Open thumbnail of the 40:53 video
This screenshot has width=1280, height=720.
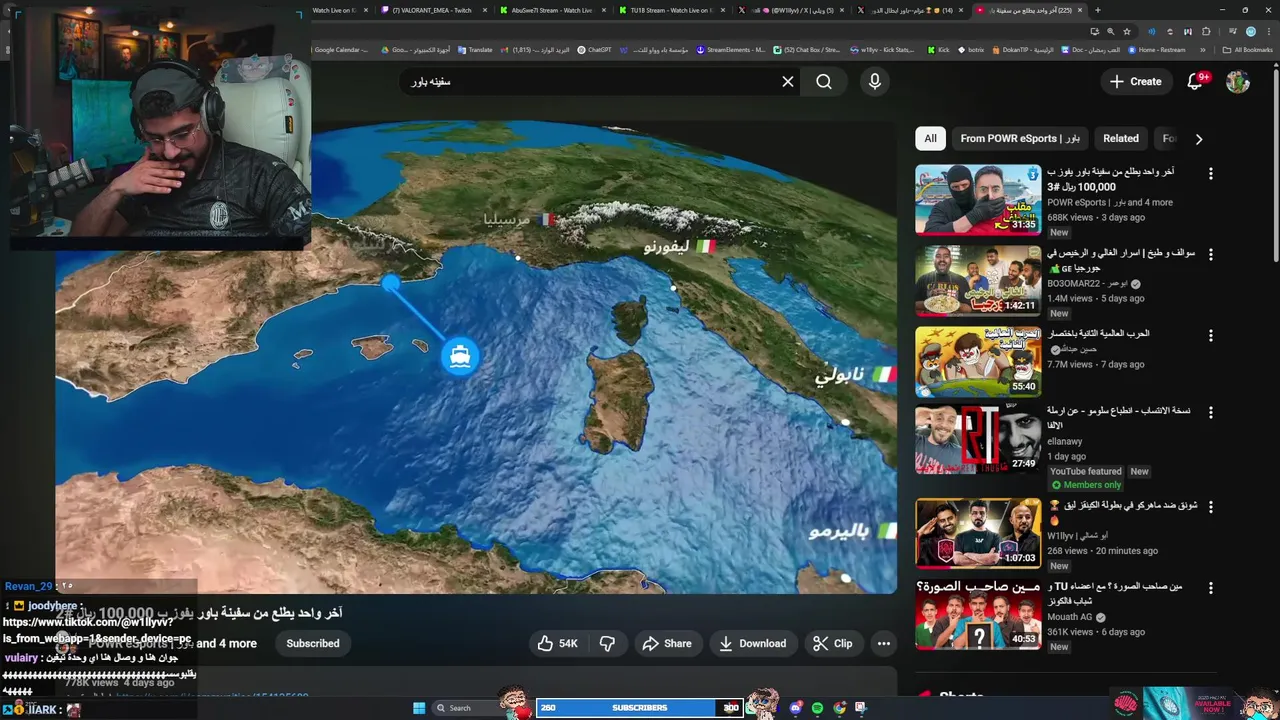[x=978, y=614]
